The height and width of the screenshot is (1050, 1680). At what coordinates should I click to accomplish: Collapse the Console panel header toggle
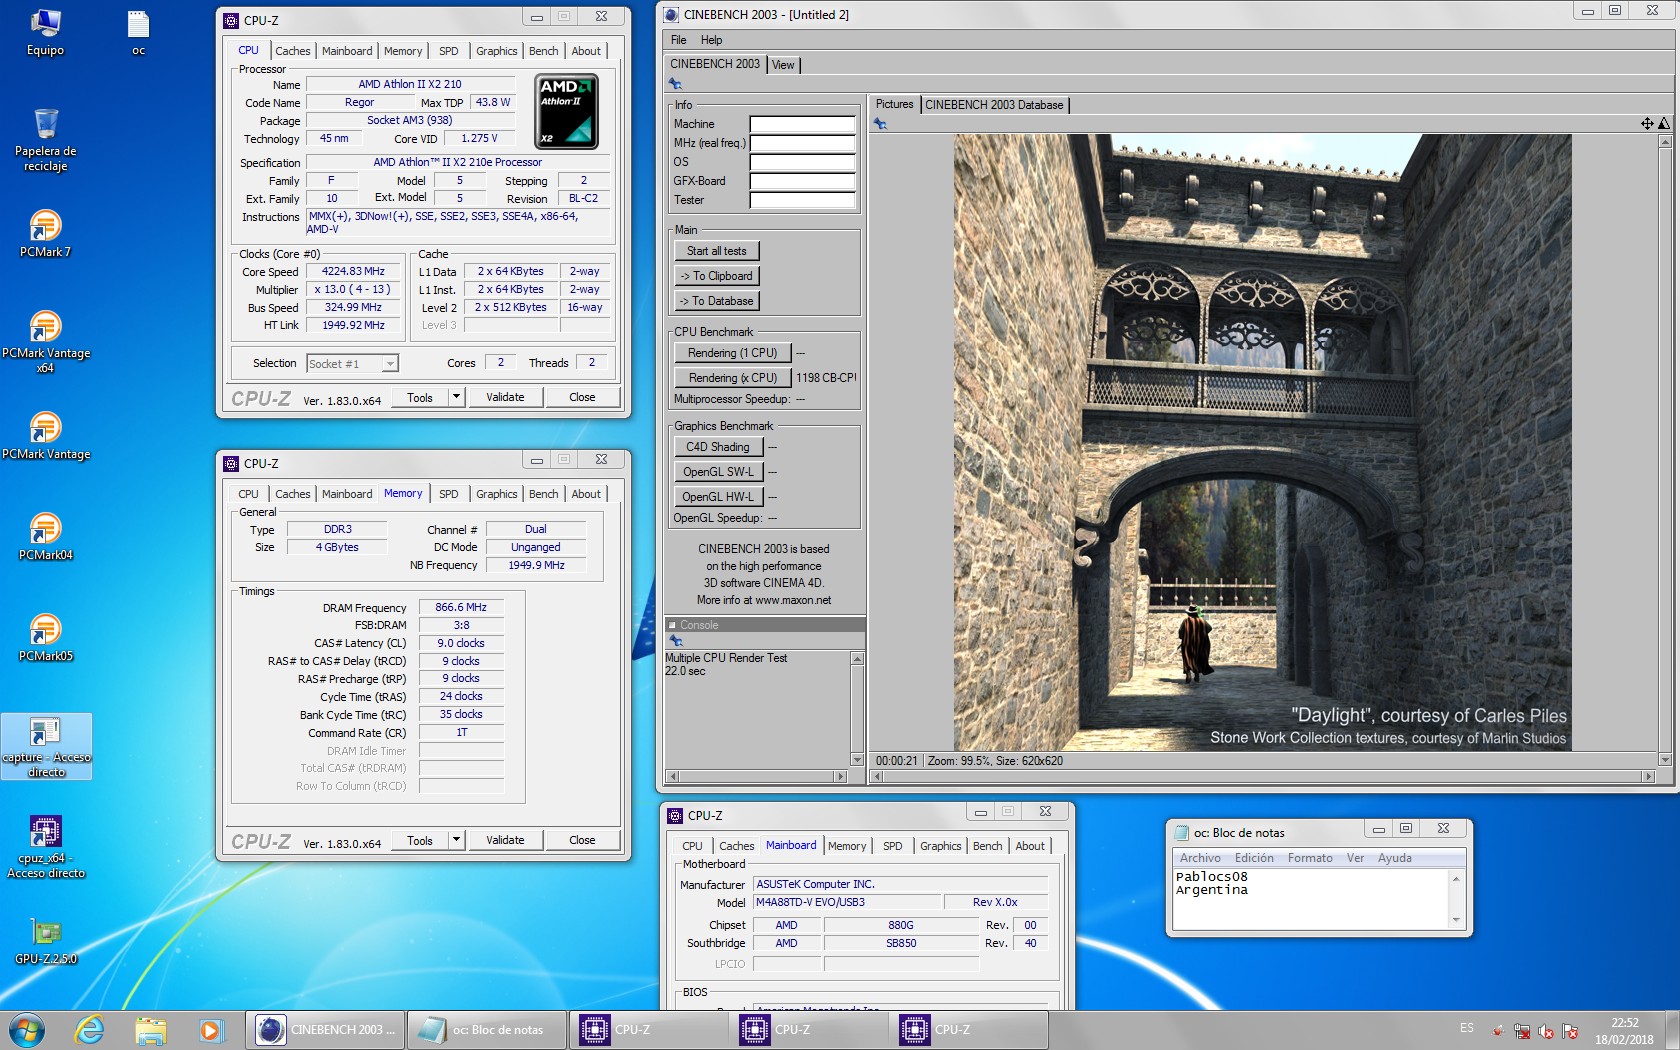click(x=672, y=625)
